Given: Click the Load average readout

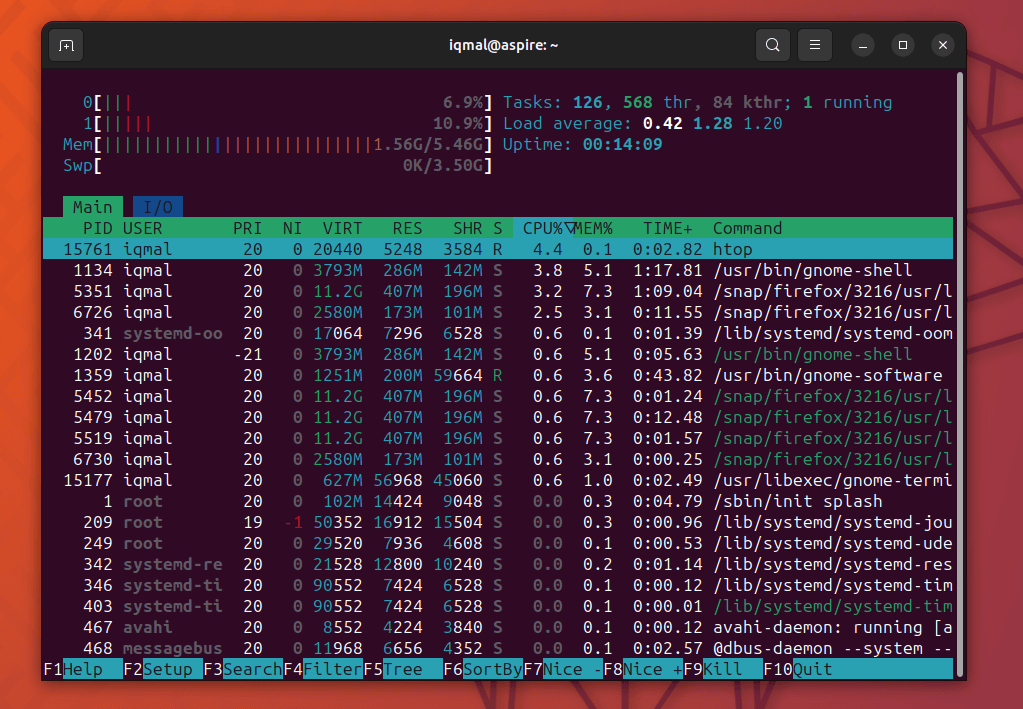Looking at the screenshot, I should (x=643, y=123).
